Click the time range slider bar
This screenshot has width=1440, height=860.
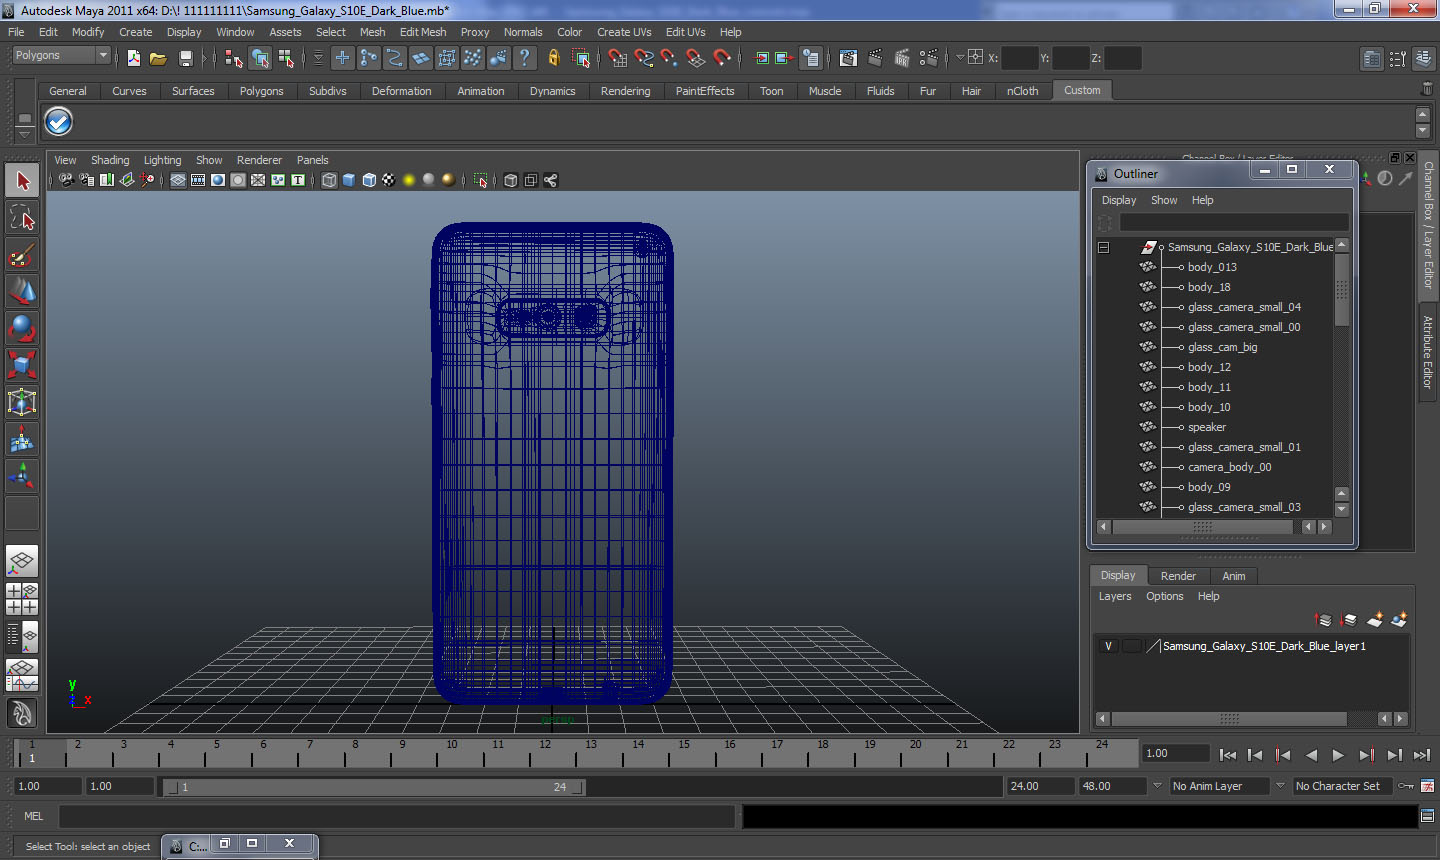[375, 787]
